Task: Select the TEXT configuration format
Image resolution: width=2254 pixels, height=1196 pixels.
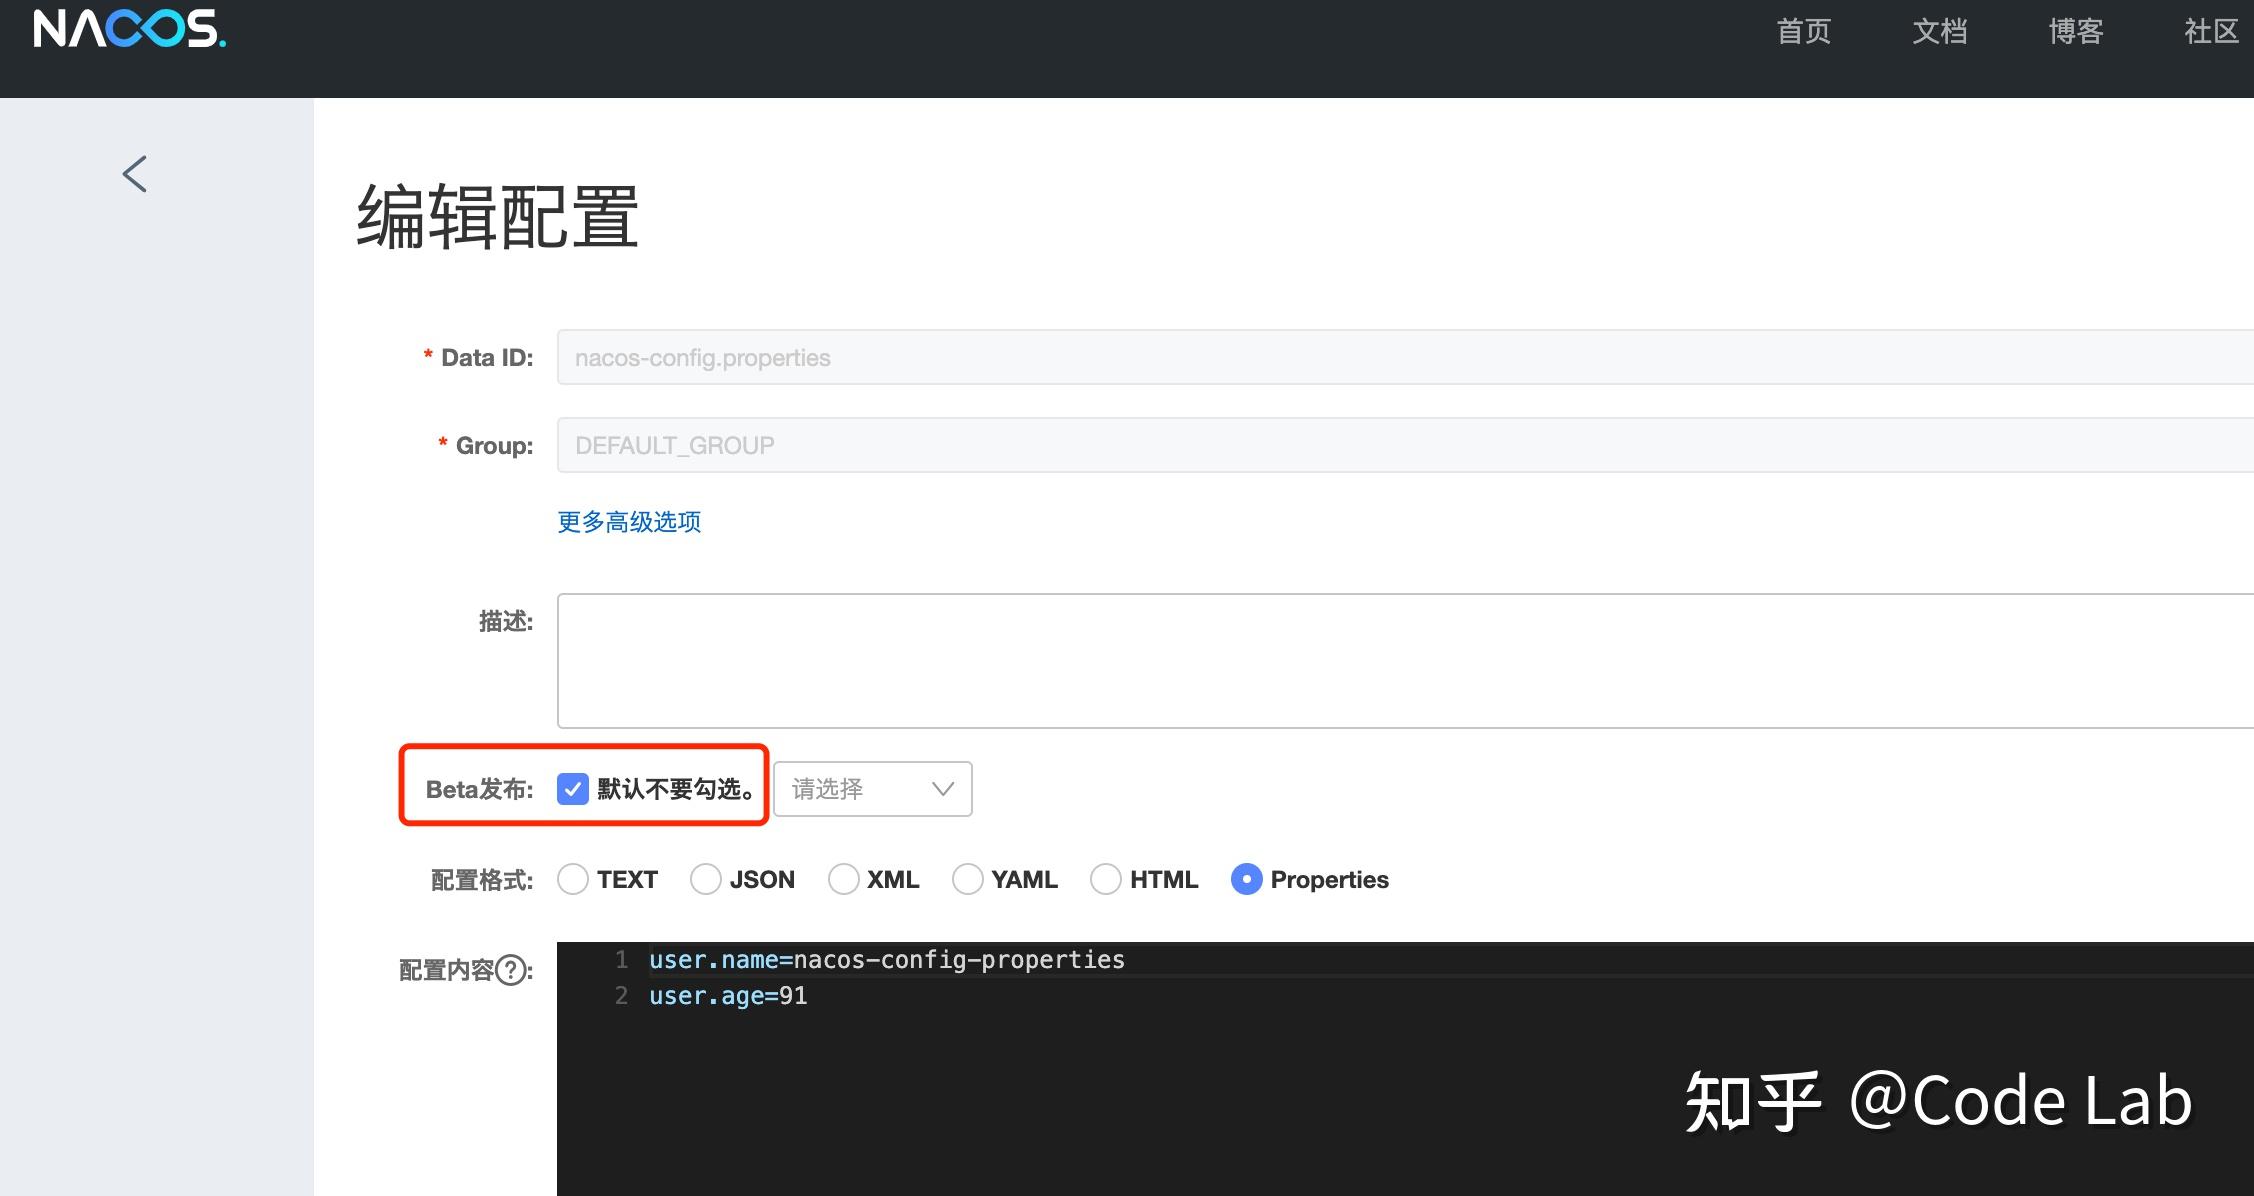Action: 572,879
